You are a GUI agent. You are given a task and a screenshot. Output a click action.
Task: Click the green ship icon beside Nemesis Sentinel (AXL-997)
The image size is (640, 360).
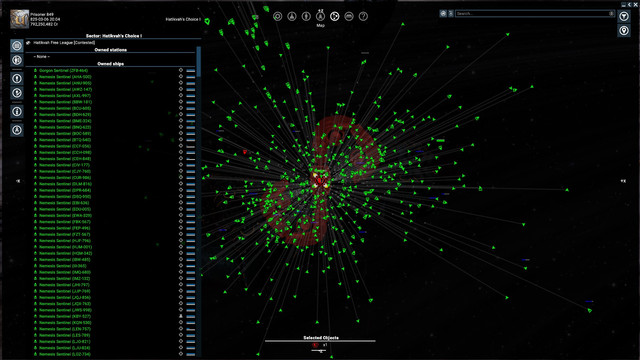[36, 96]
